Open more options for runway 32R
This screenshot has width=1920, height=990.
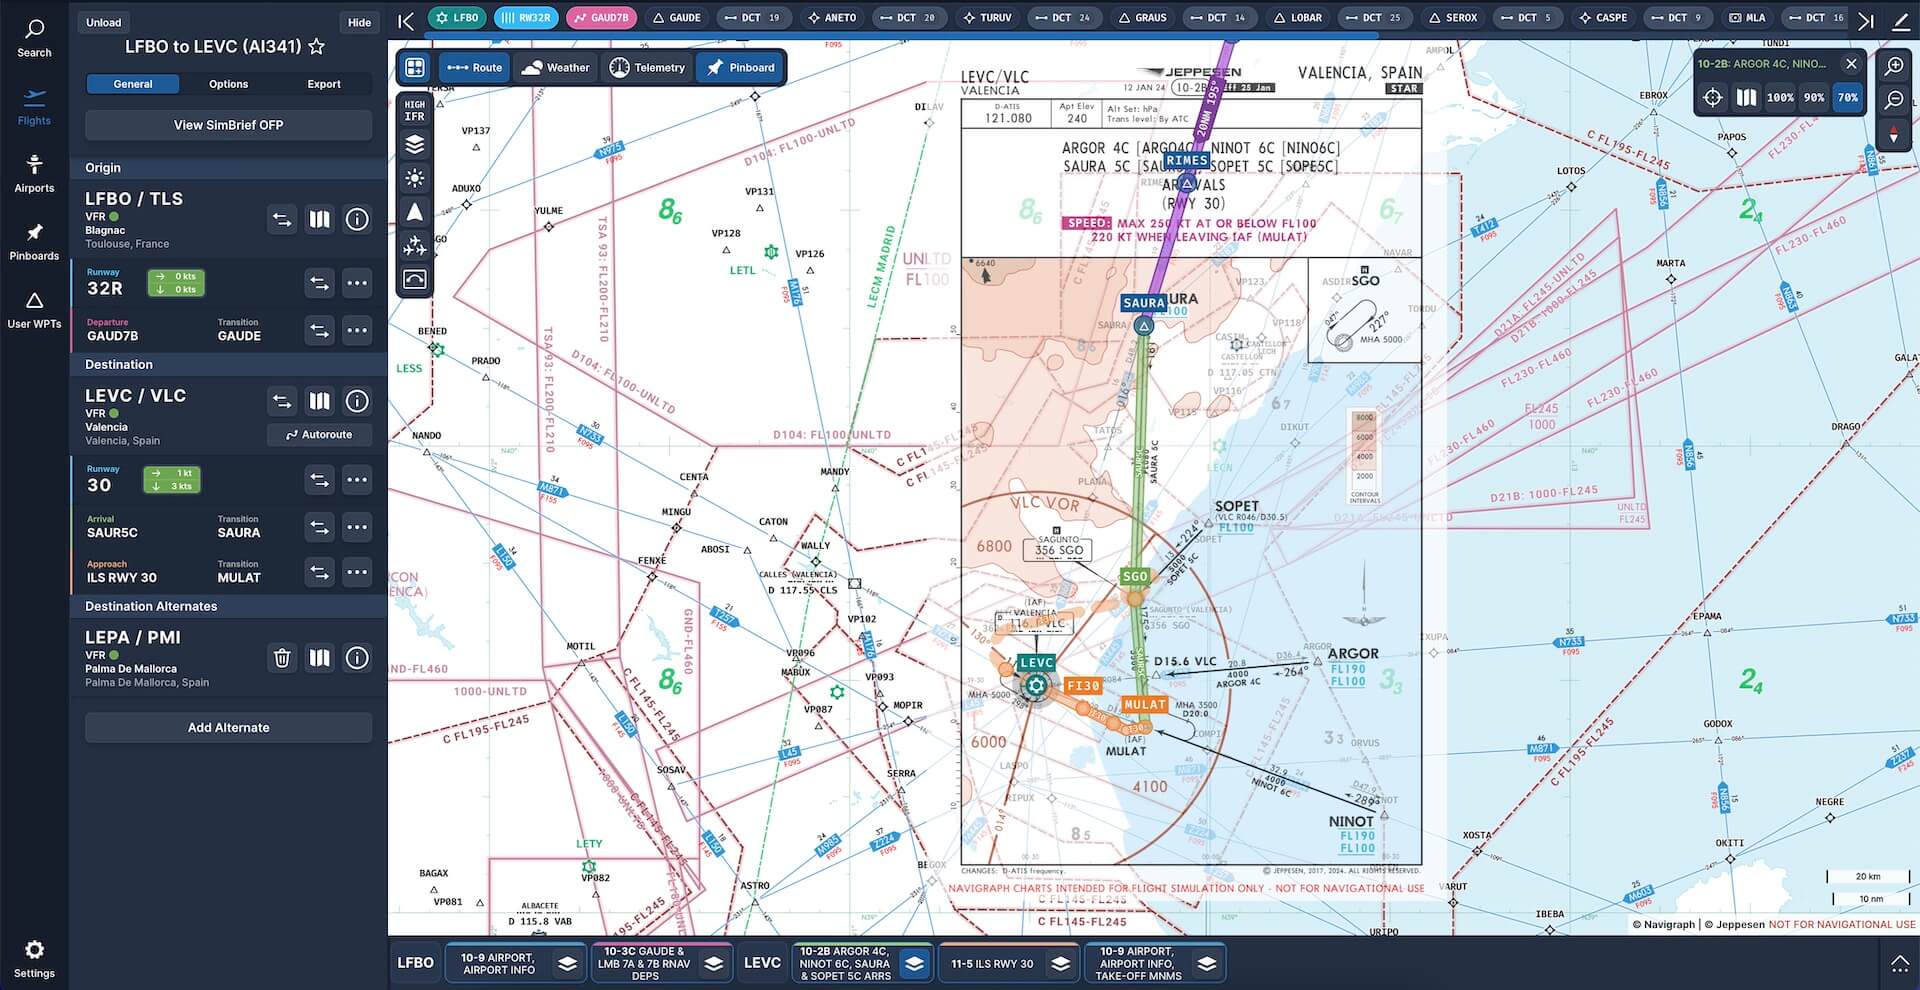click(x=357, y=283)
